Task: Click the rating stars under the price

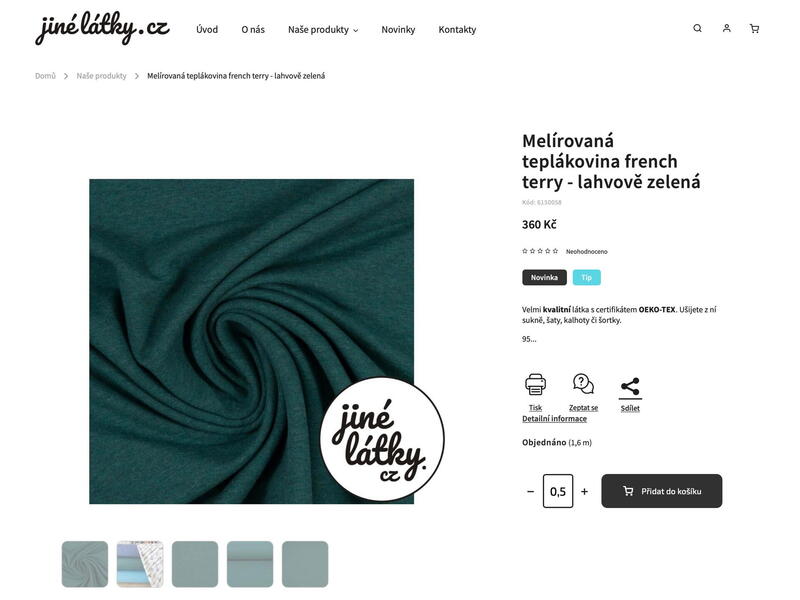Action: pyautogui.click(x=540, y=251)
